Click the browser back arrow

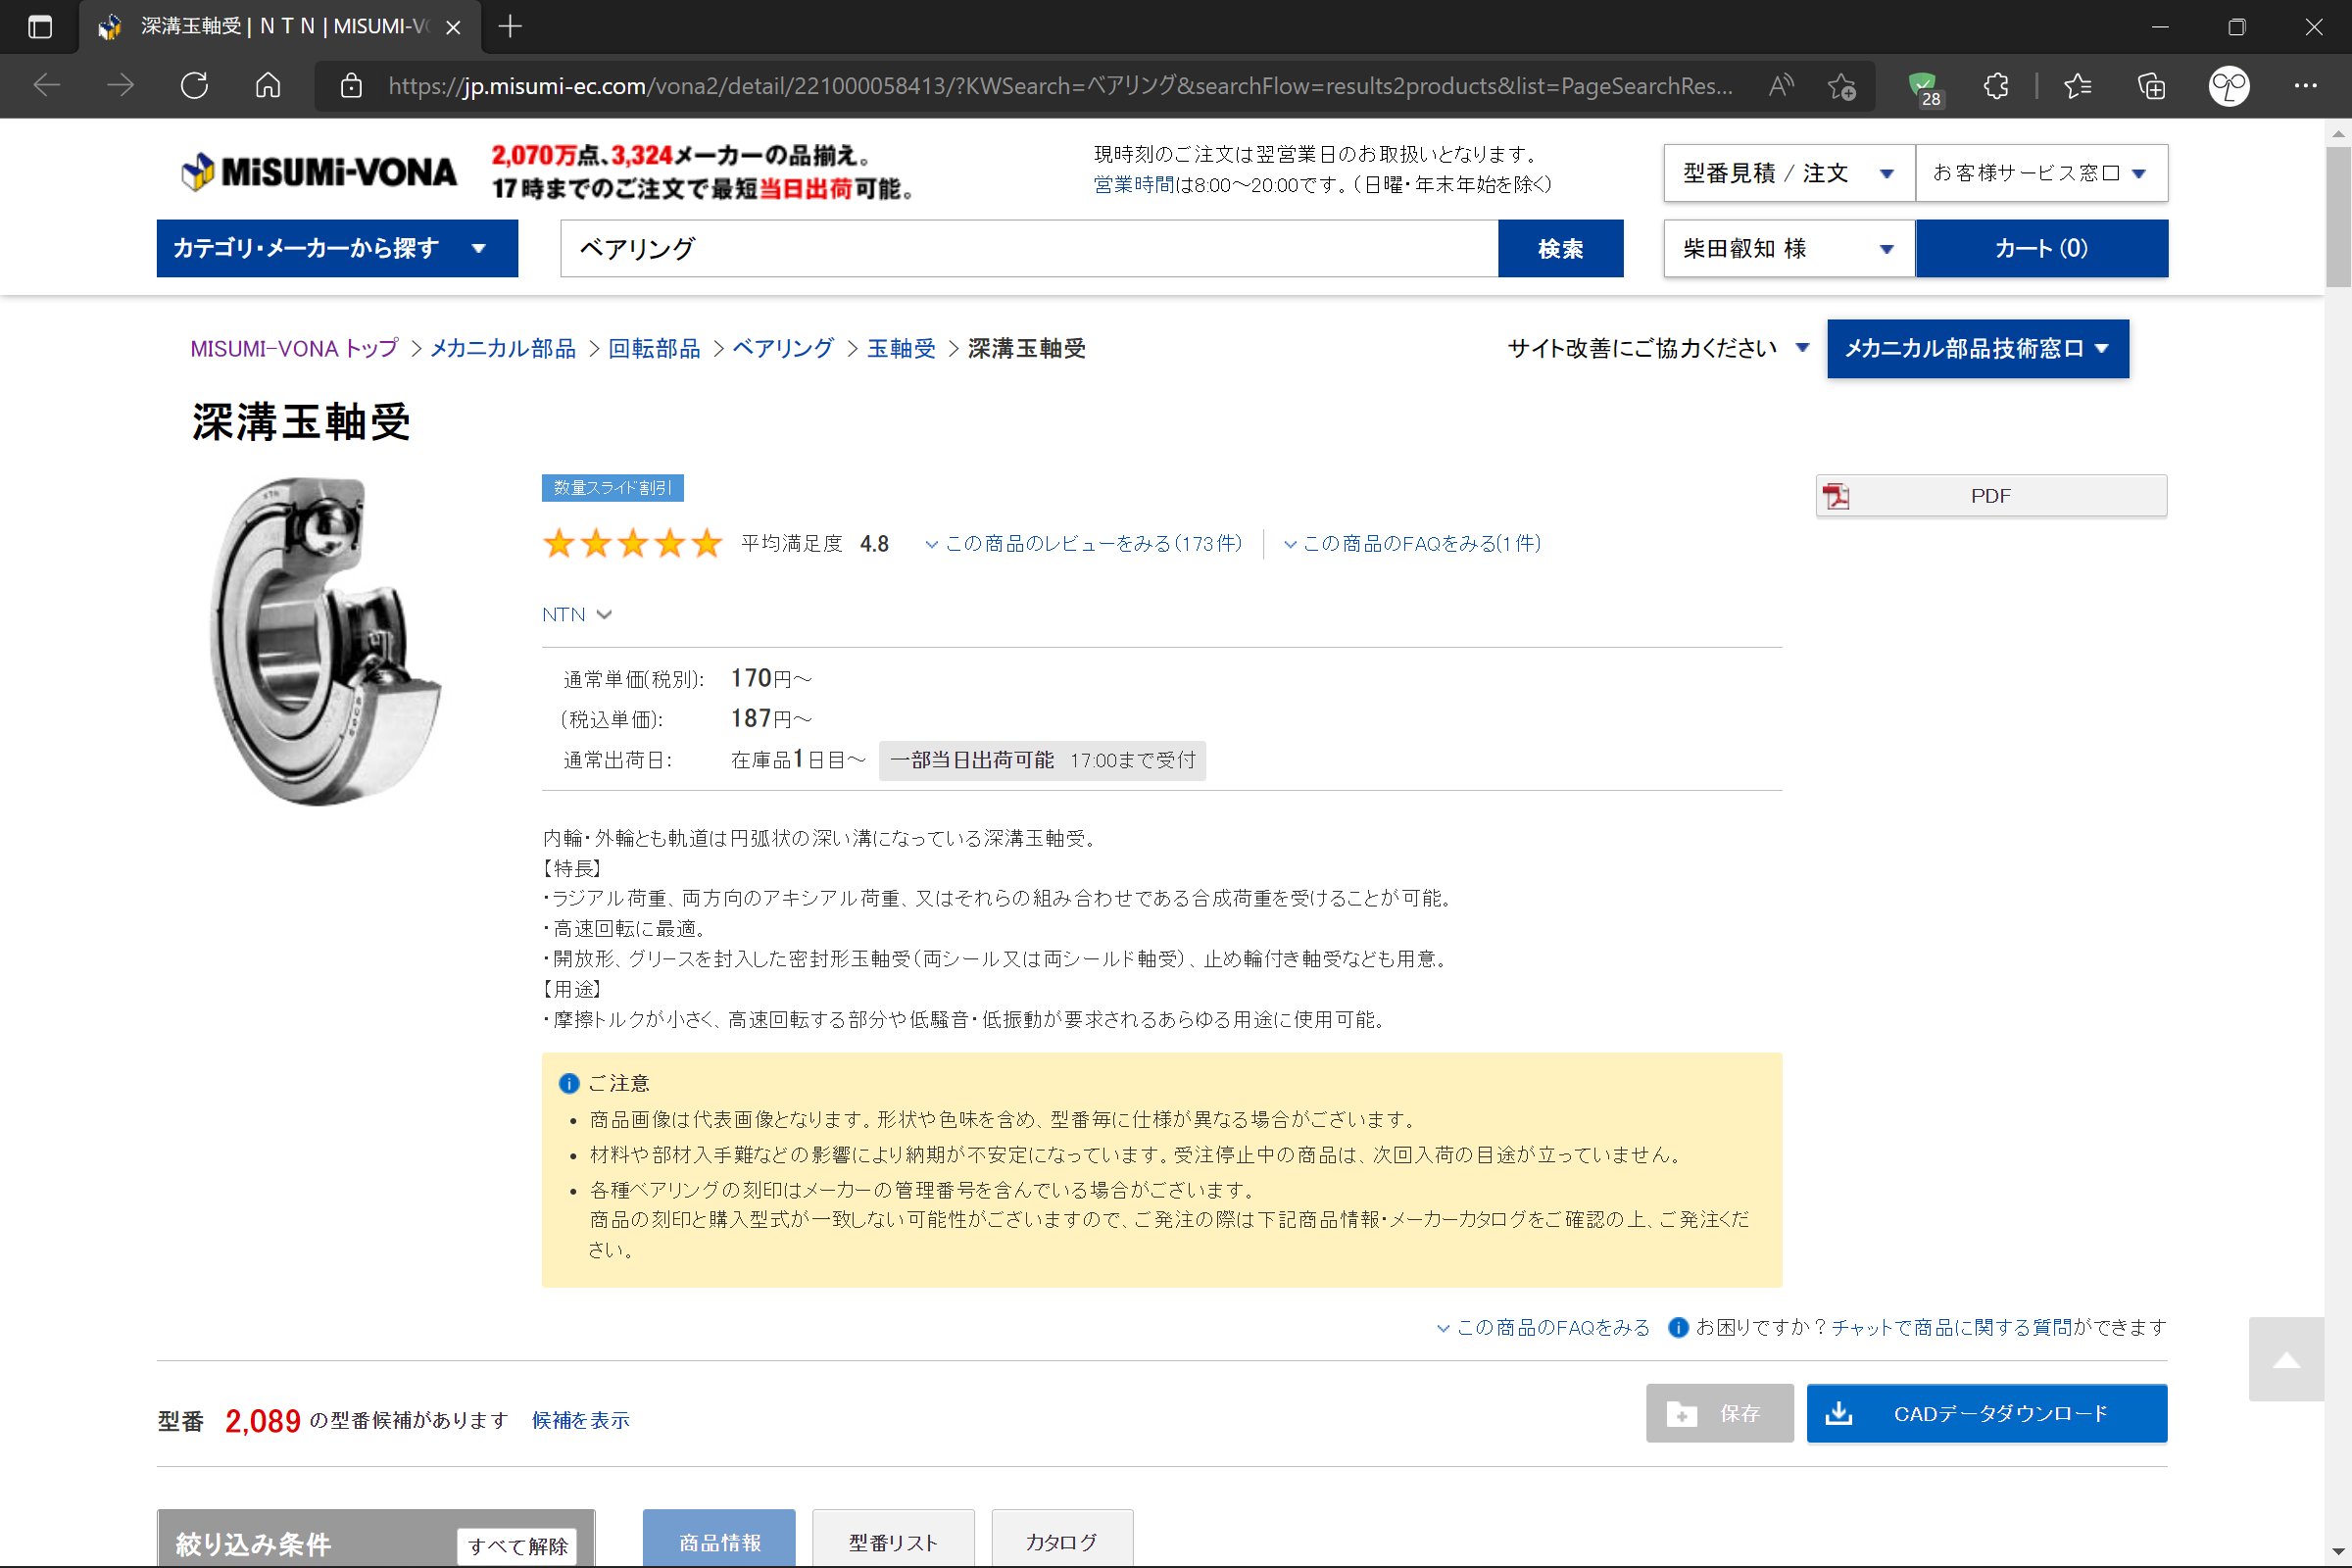[x=47, y=86]
